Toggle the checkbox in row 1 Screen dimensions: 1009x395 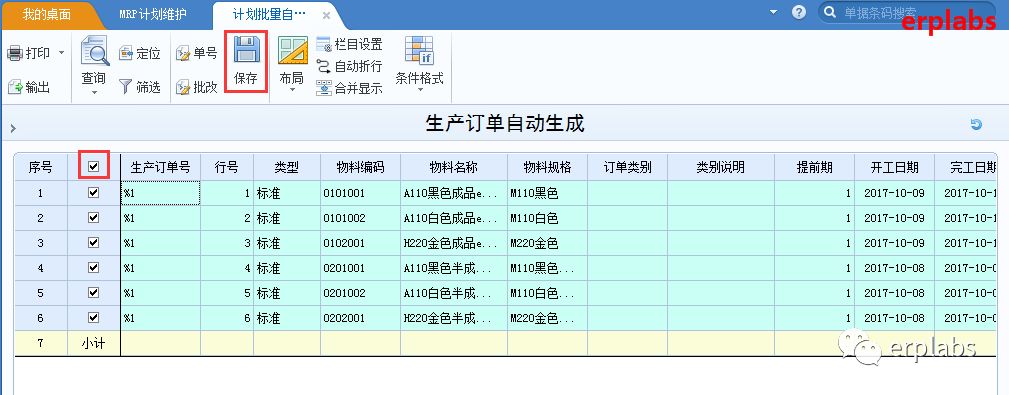click(94, 192)
